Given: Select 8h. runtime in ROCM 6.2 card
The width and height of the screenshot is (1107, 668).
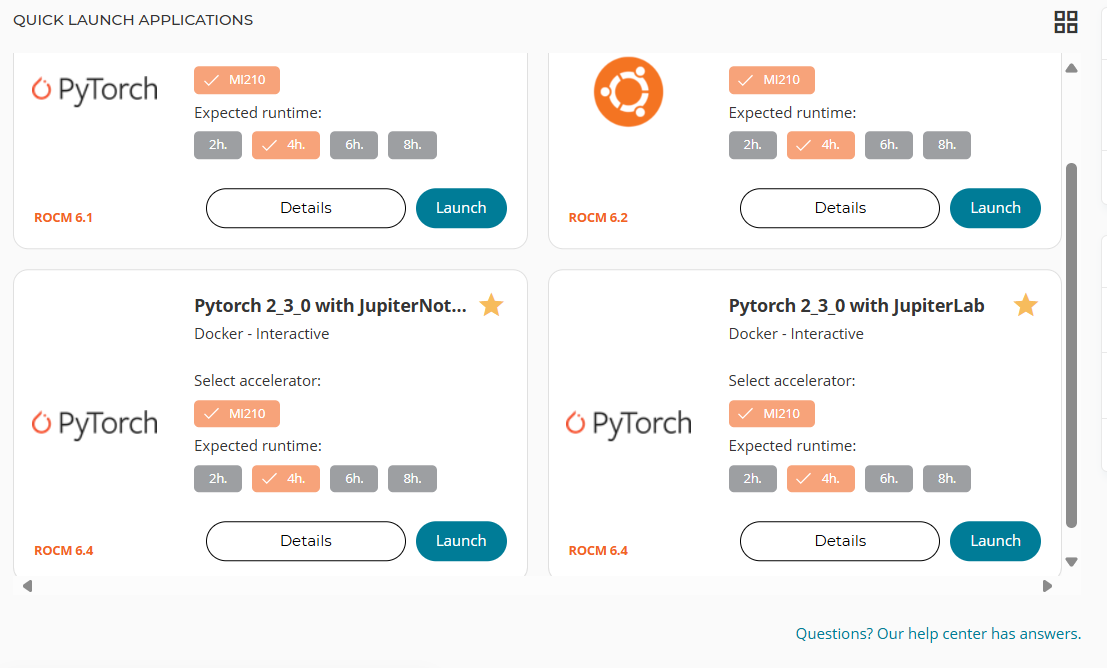Looking at the screenshot, I should pyautogui.click(x=947, y=145).
